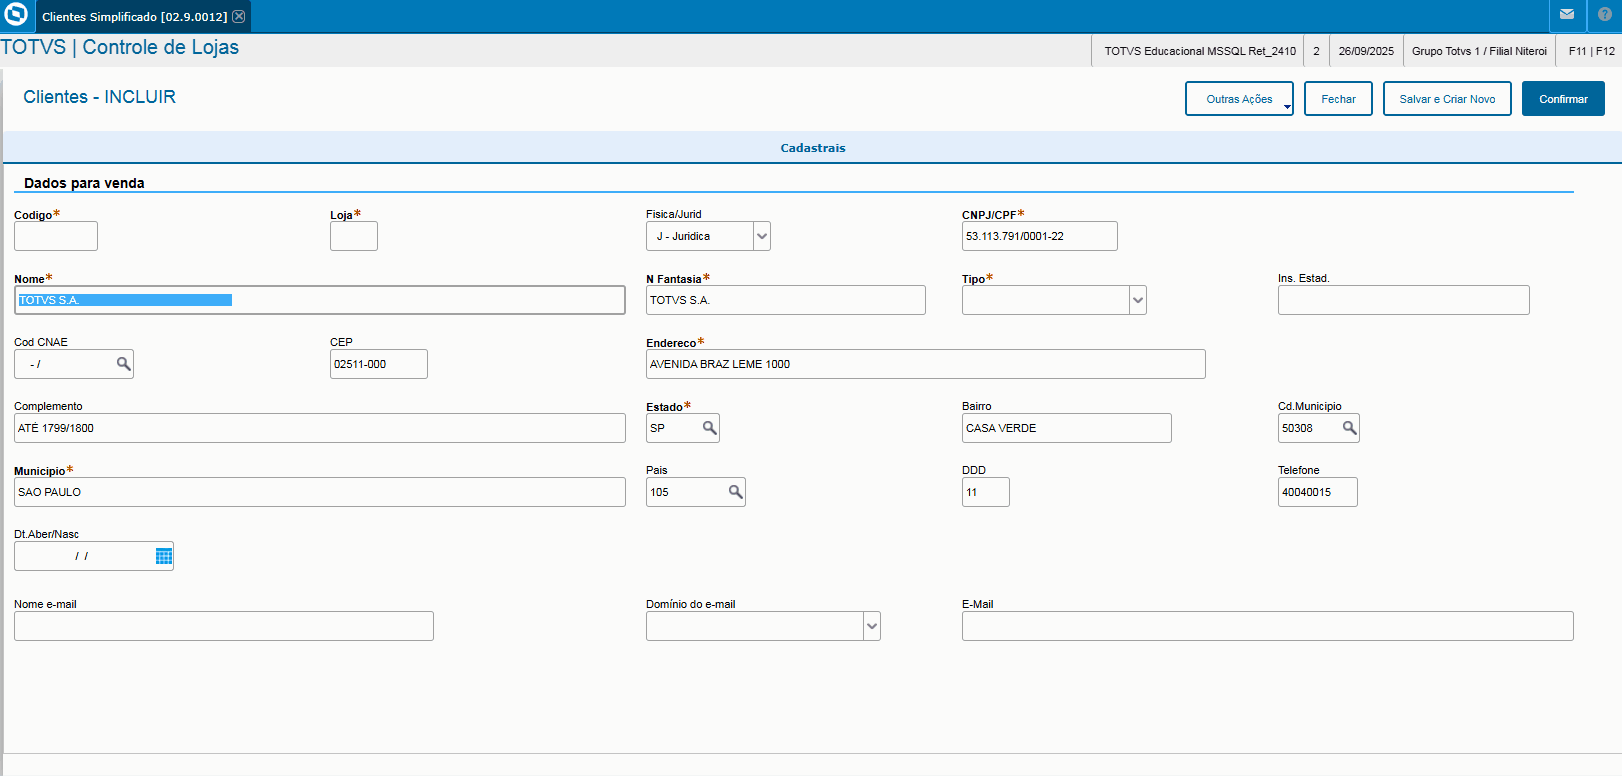Switch to Clientes Simplificado tab
Viewport: 1622px width, 776px height.
(x=134, y=16)
